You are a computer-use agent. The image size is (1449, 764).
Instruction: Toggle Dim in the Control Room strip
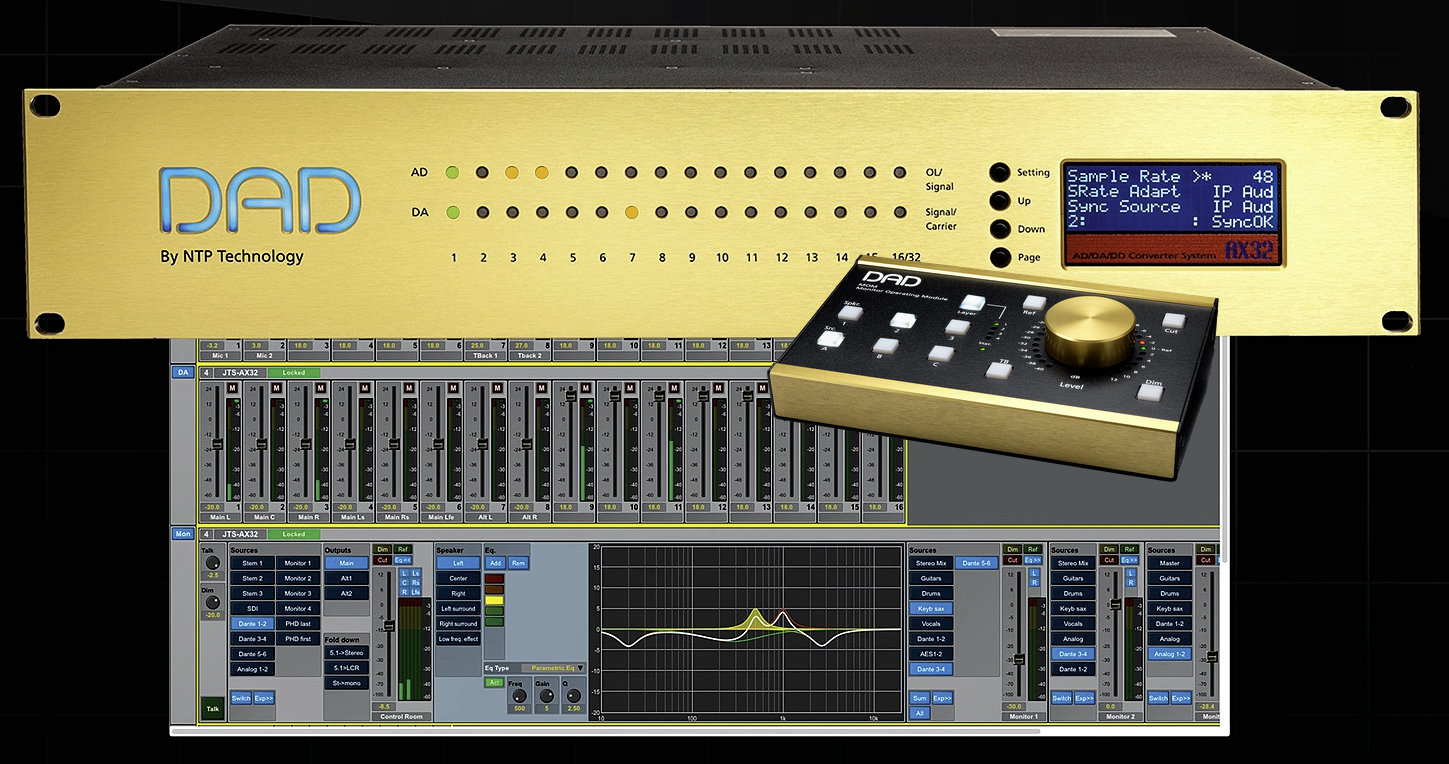[382, 549]
